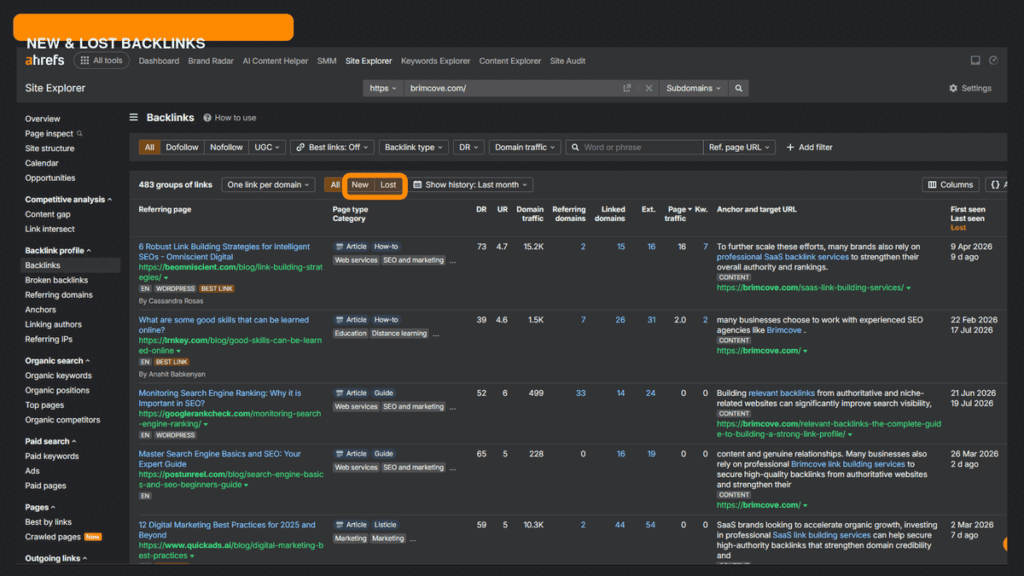The height and width of the screenshot is (576, 1024).
Task: Open Overview in the sidebar
Action: pyautogui.click(x=42, y=119)
